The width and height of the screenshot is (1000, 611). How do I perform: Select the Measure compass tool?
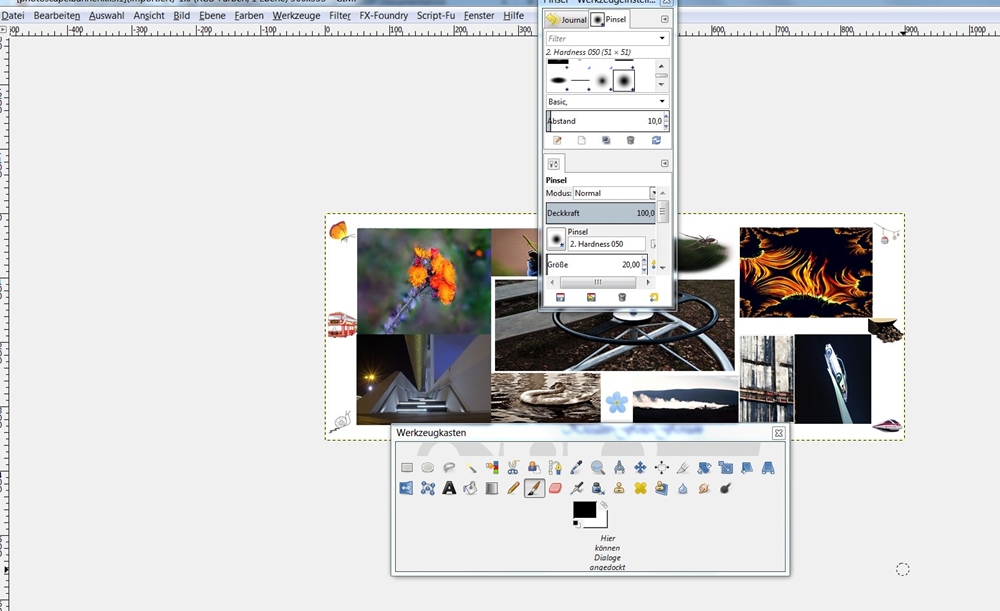619,467
